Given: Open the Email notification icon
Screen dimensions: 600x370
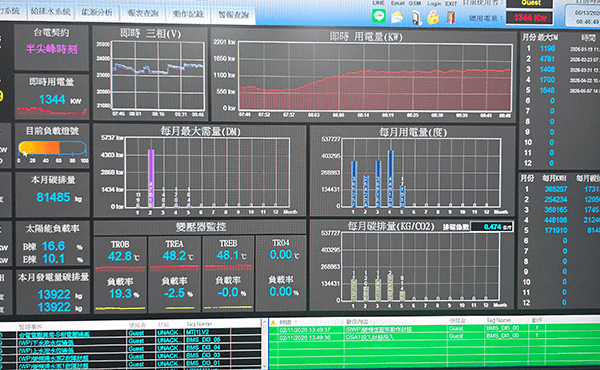Looking at the screenshot, I should 397,17.
